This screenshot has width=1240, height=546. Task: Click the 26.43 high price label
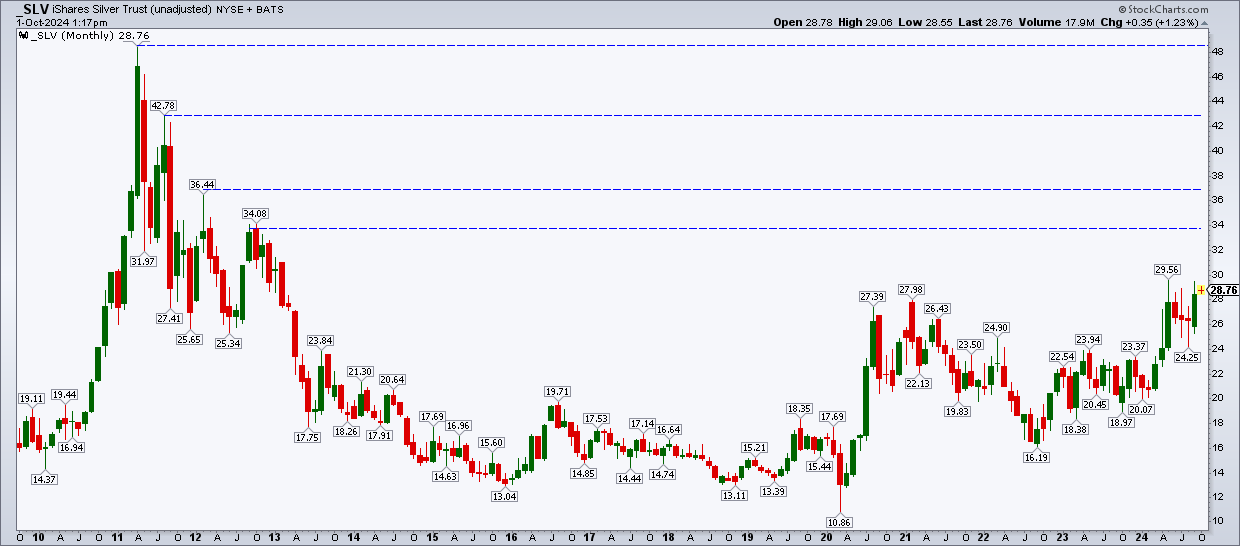[x=937, y=308]
